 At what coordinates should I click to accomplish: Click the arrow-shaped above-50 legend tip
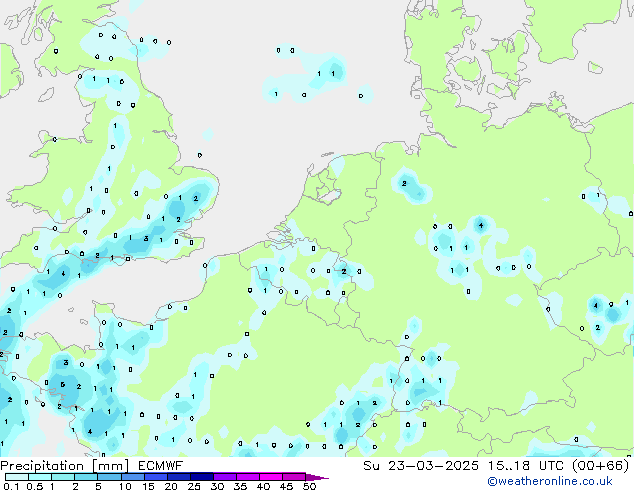(x=317, y=477)
